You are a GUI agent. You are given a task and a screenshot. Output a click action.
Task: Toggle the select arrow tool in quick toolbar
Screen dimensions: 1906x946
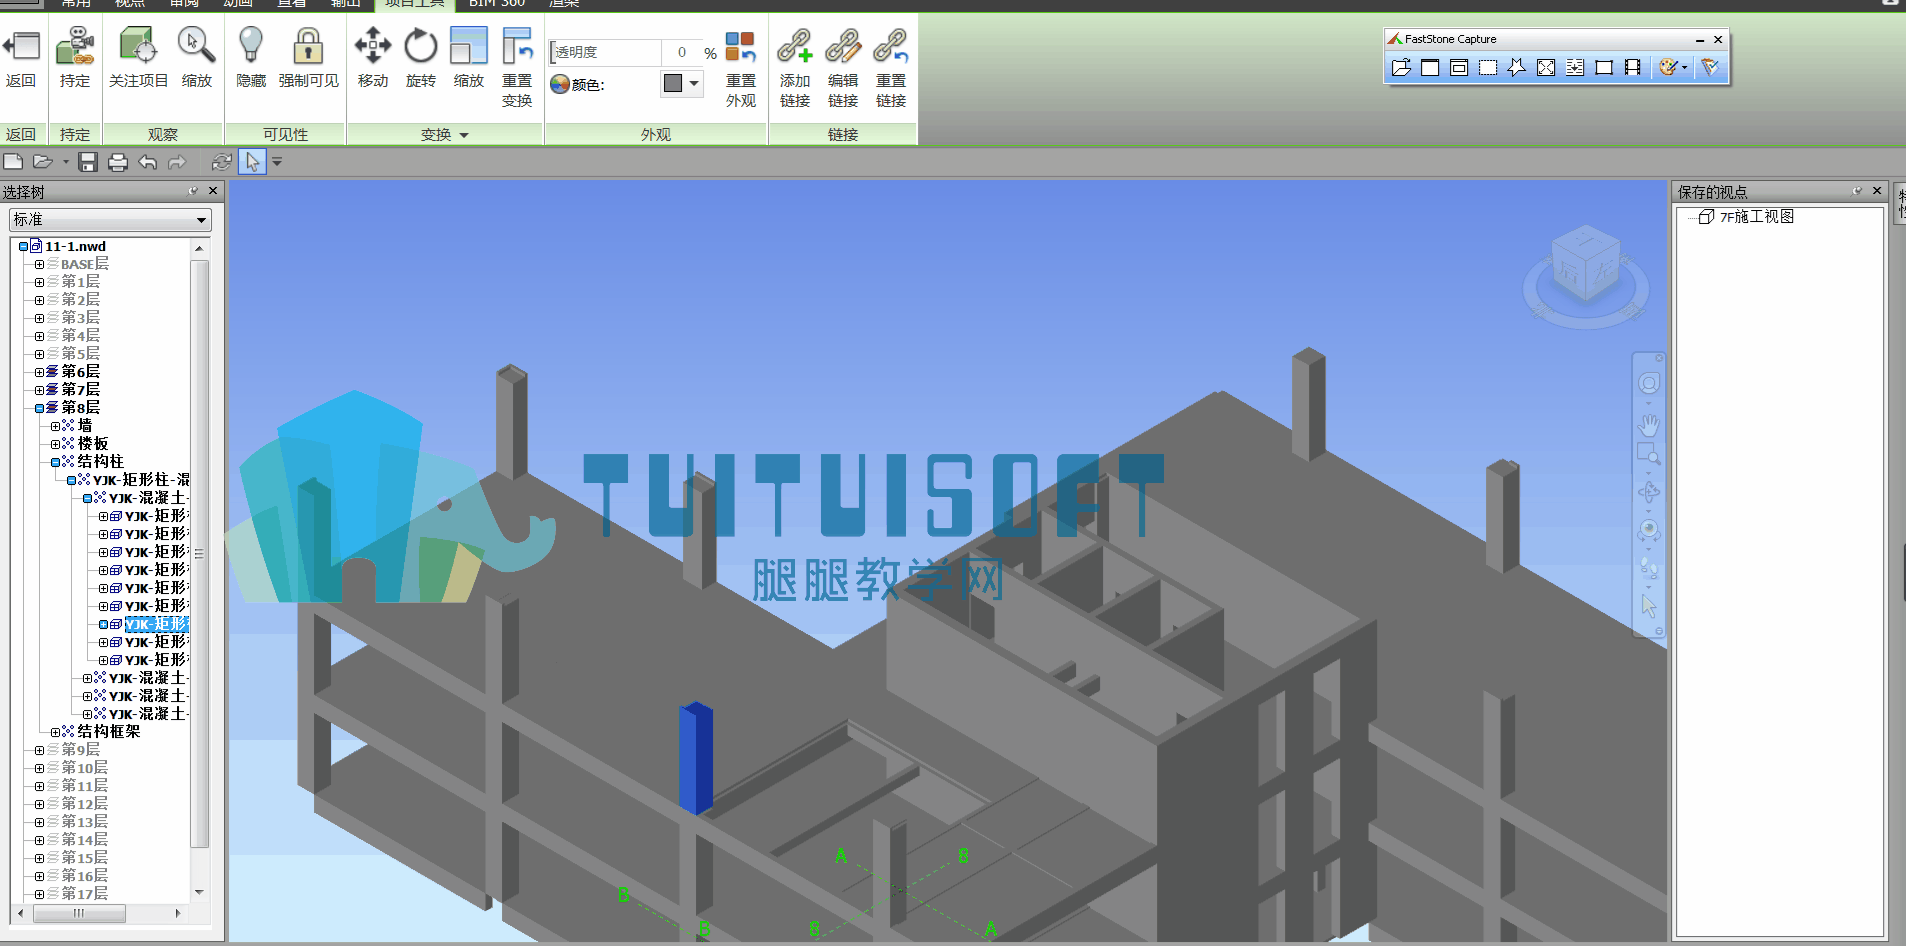pos(252,162)
